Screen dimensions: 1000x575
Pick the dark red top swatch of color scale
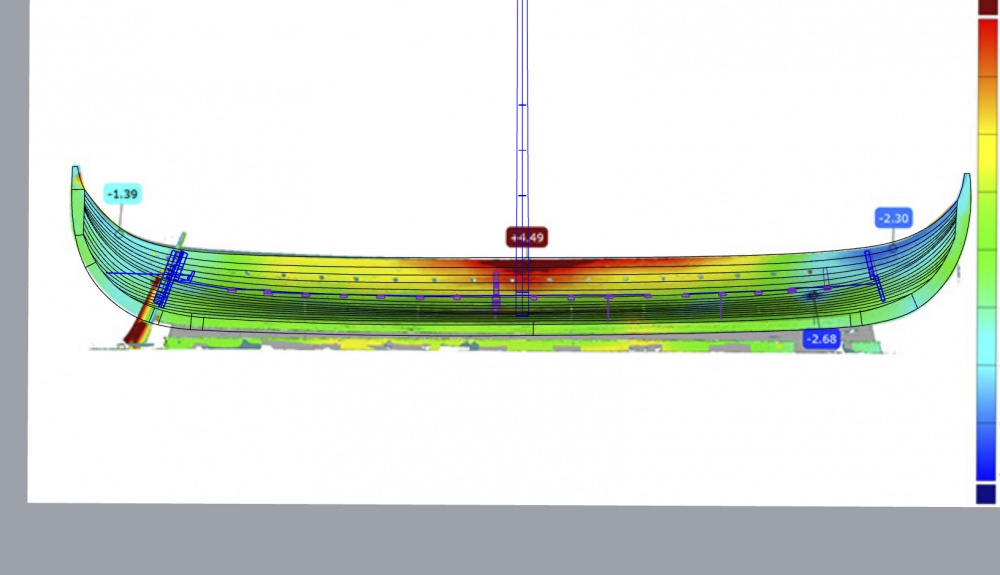987,7
